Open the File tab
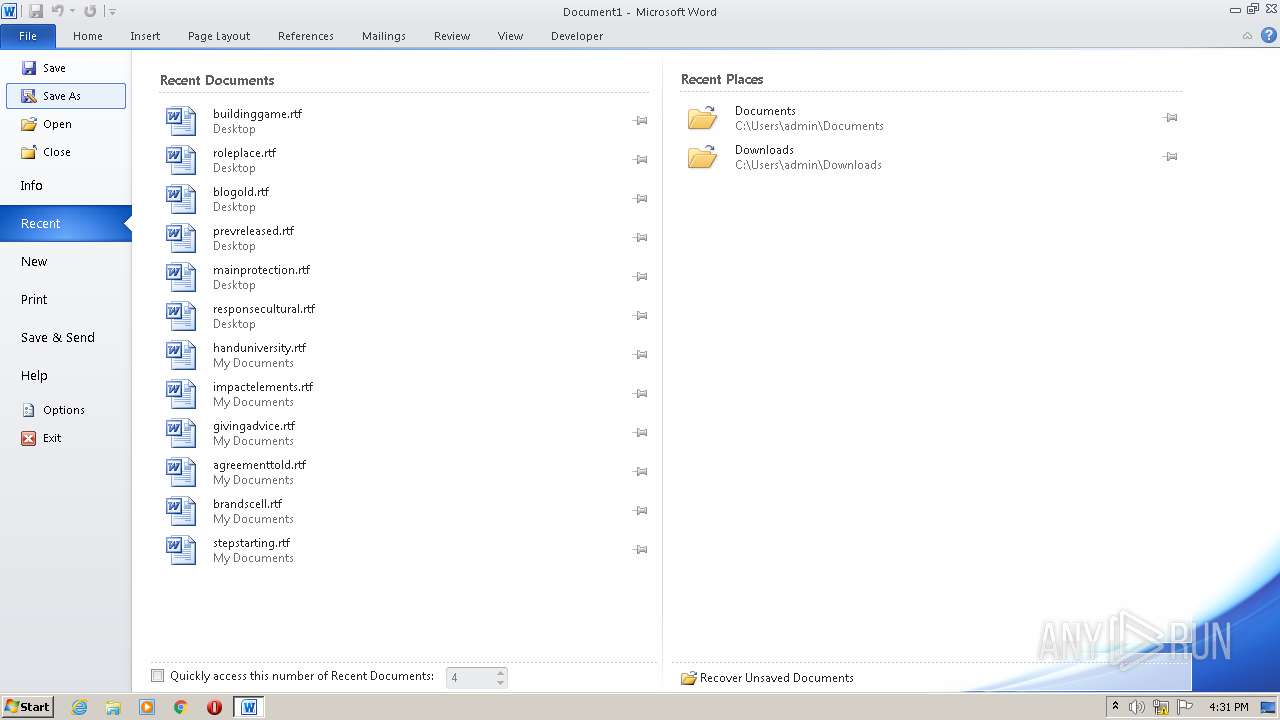 pyautogui.click(x=28, y=36)
